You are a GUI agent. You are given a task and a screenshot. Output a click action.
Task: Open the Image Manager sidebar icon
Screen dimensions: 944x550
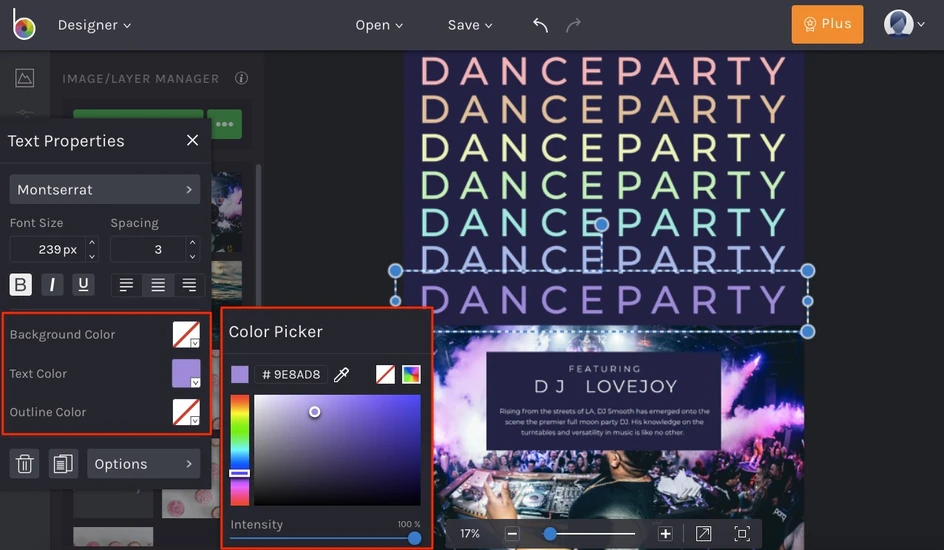pyautogui.click(x=25, y=78)
